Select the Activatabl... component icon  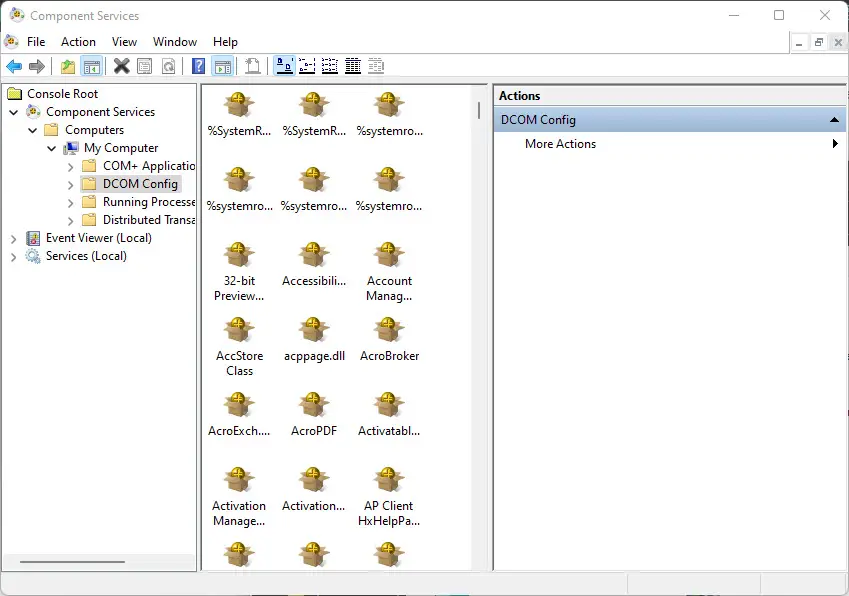click(389, 405)
